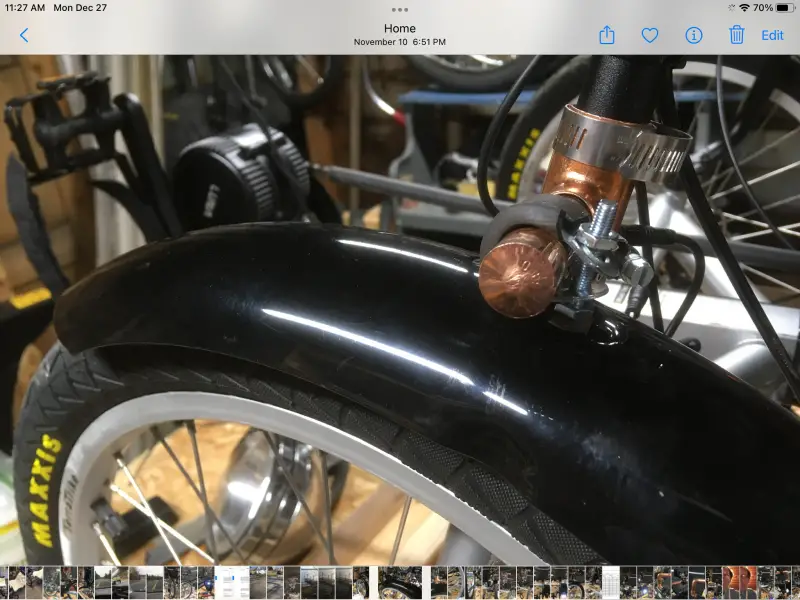The image size is (800, 600).
Task: Tap the 70% battery percentage
Action: point(762,8)
